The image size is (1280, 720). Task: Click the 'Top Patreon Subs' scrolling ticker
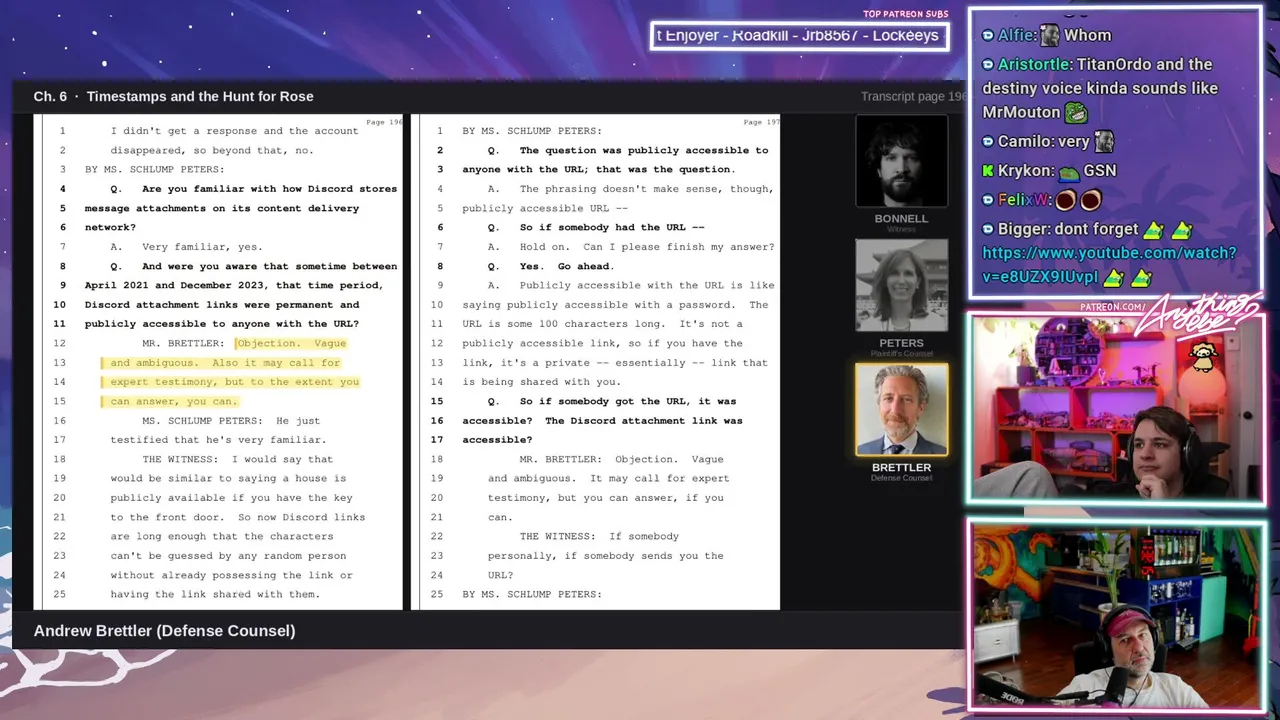799,36
